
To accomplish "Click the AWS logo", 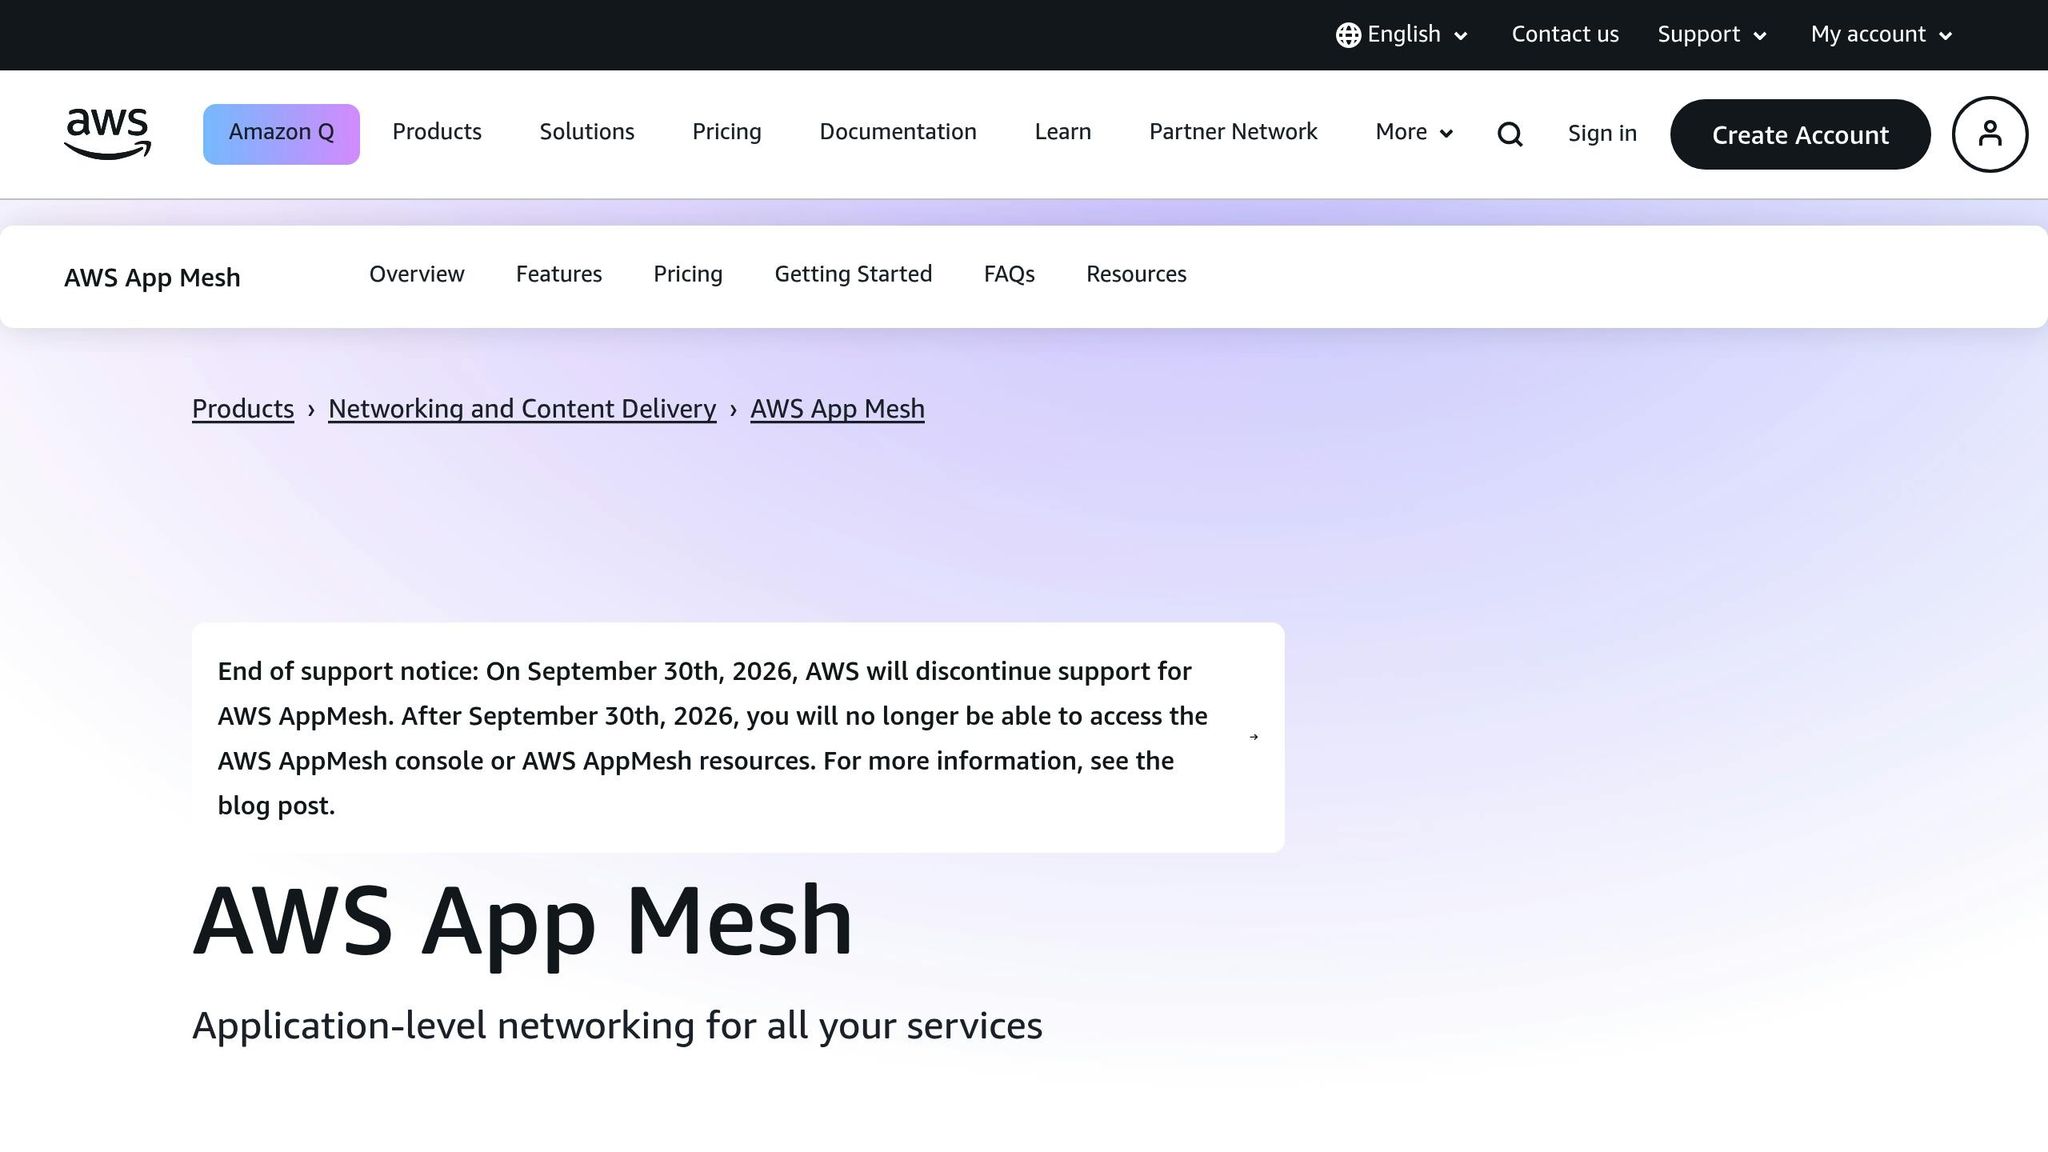I will 107,134.
